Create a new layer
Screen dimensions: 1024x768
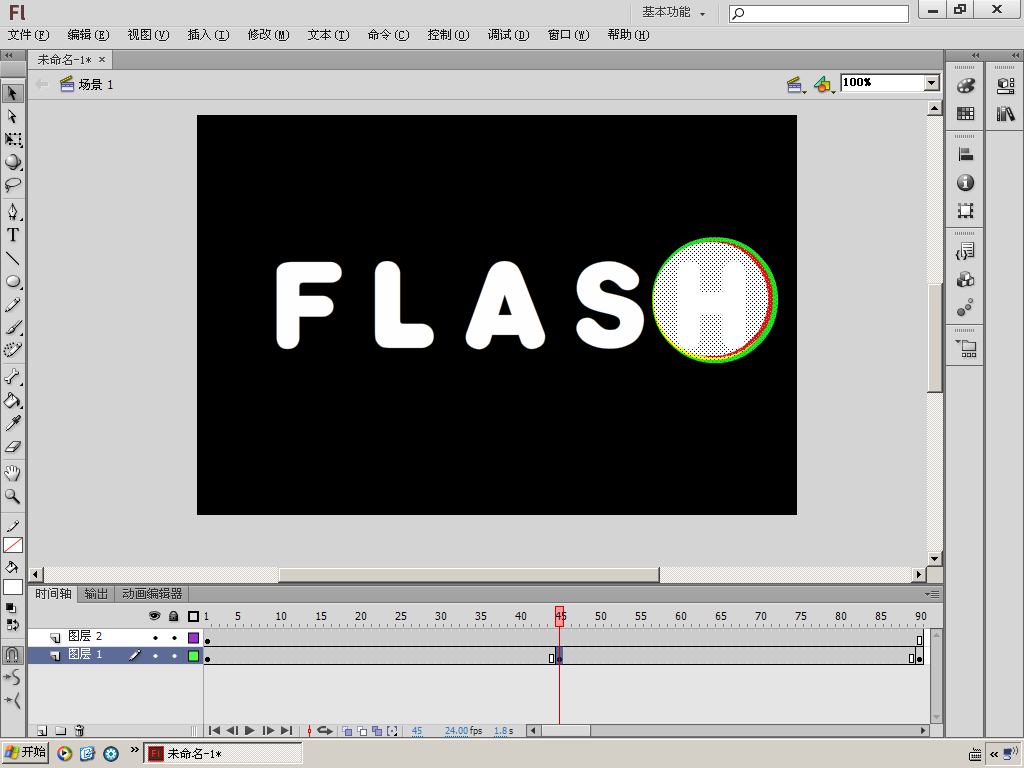pos(42,730)
